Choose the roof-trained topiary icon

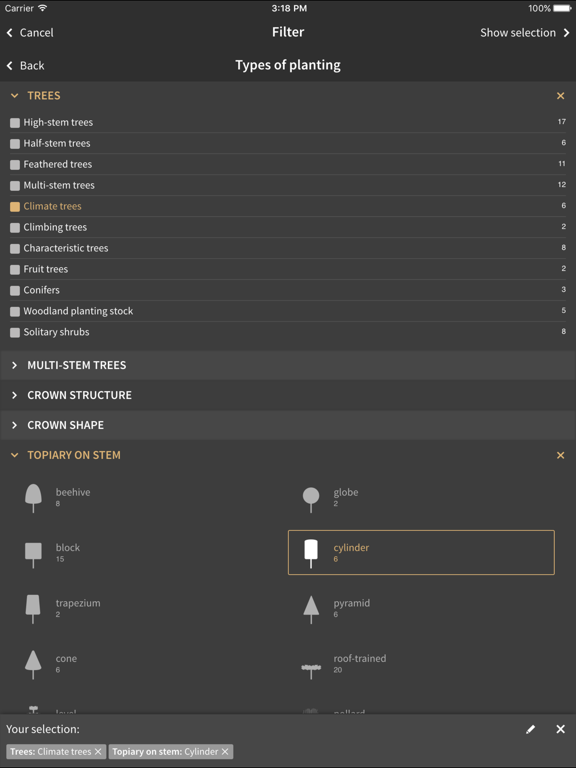coord(311,671)
